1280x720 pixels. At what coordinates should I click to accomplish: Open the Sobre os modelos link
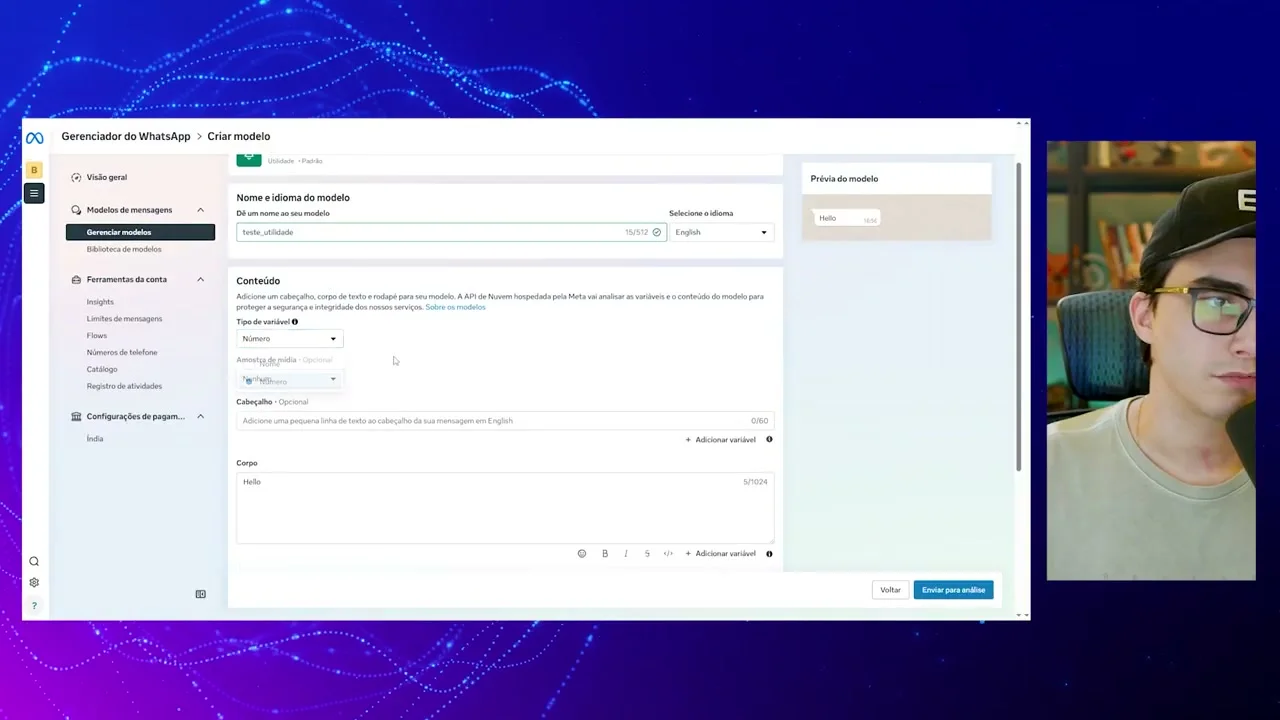[x=455, y=307]
